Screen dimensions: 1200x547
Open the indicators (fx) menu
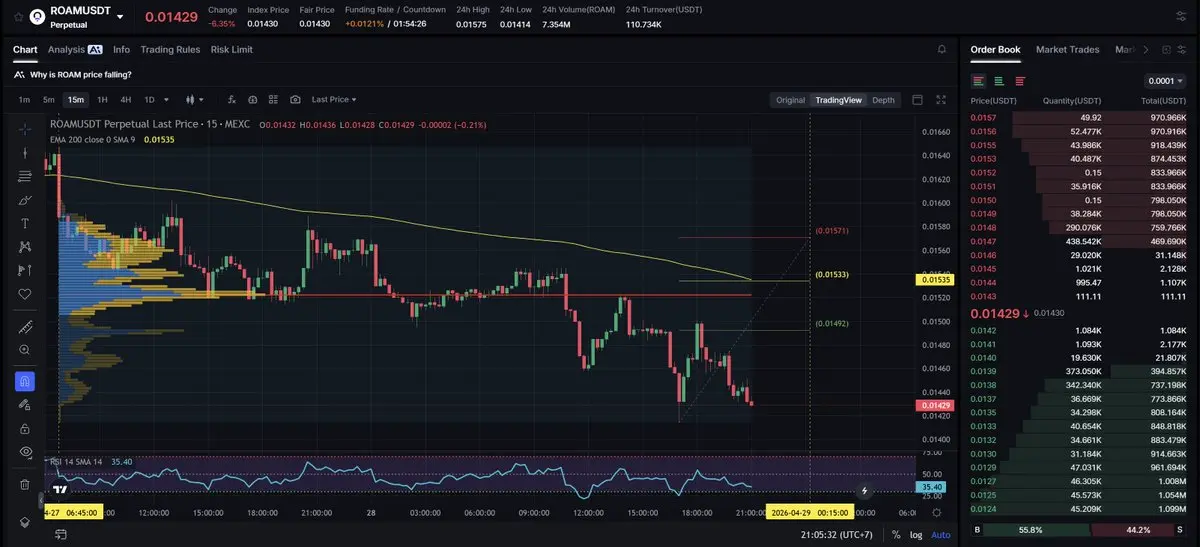click(x=231, y=100)
